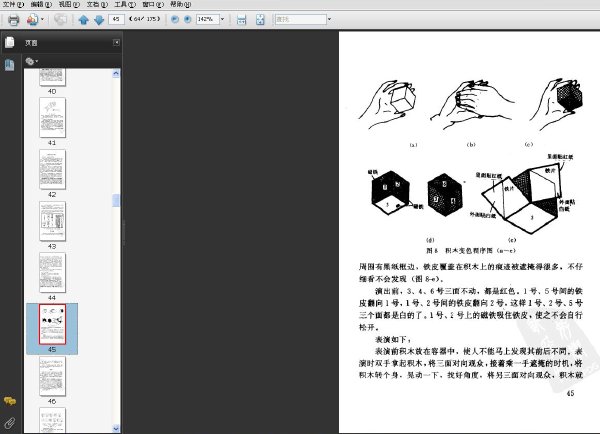Click the grayed collaborate icon
The height and width of the screenshot is (434, 600).
[x=60, y=19]
